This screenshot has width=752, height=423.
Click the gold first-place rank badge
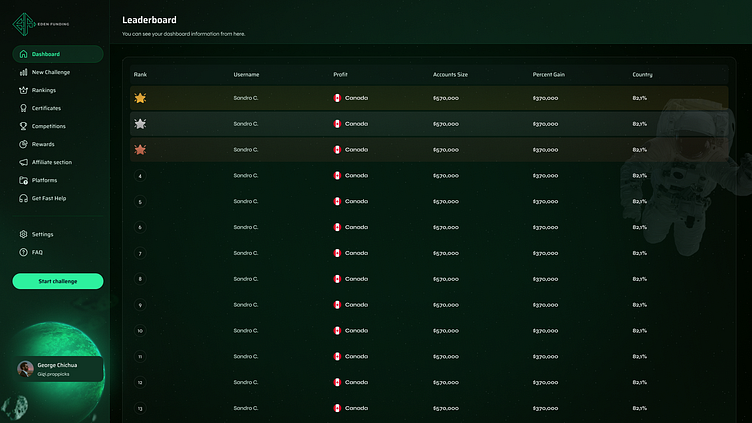tap(140, 98)
